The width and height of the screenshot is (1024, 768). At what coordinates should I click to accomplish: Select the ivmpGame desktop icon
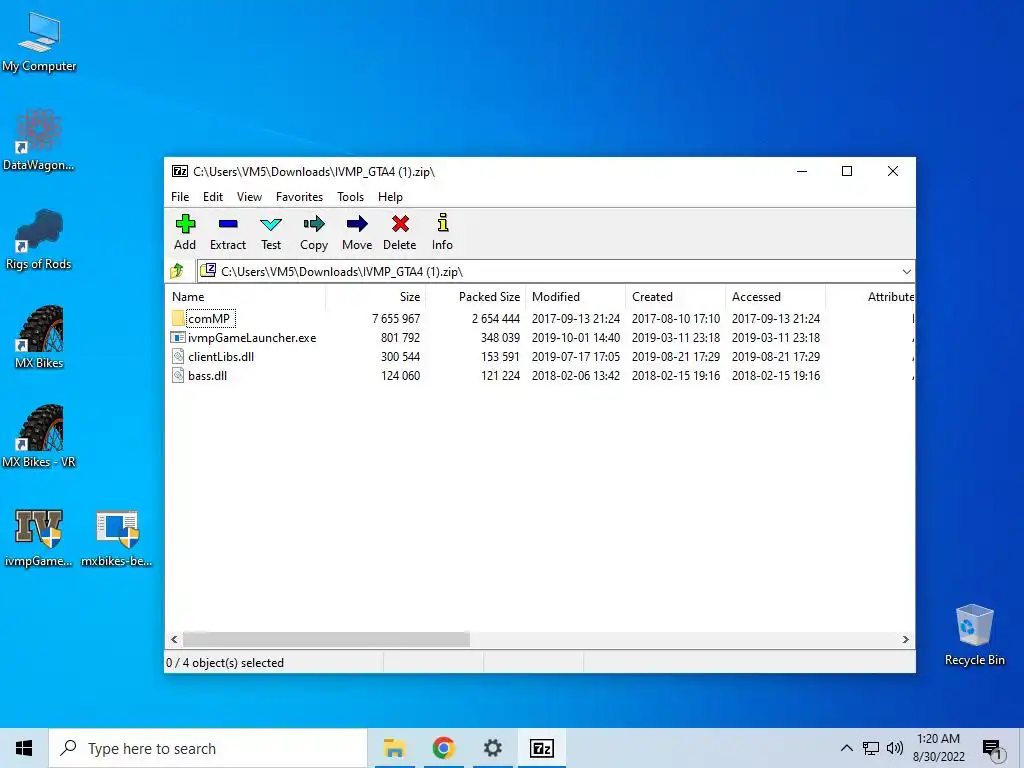(x=39, y=537)
